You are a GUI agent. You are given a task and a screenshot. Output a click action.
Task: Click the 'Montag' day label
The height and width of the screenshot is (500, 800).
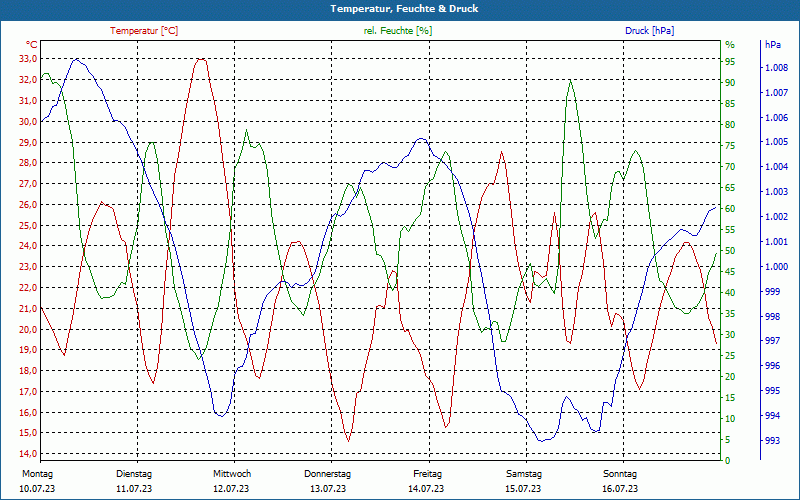point(37,474)
